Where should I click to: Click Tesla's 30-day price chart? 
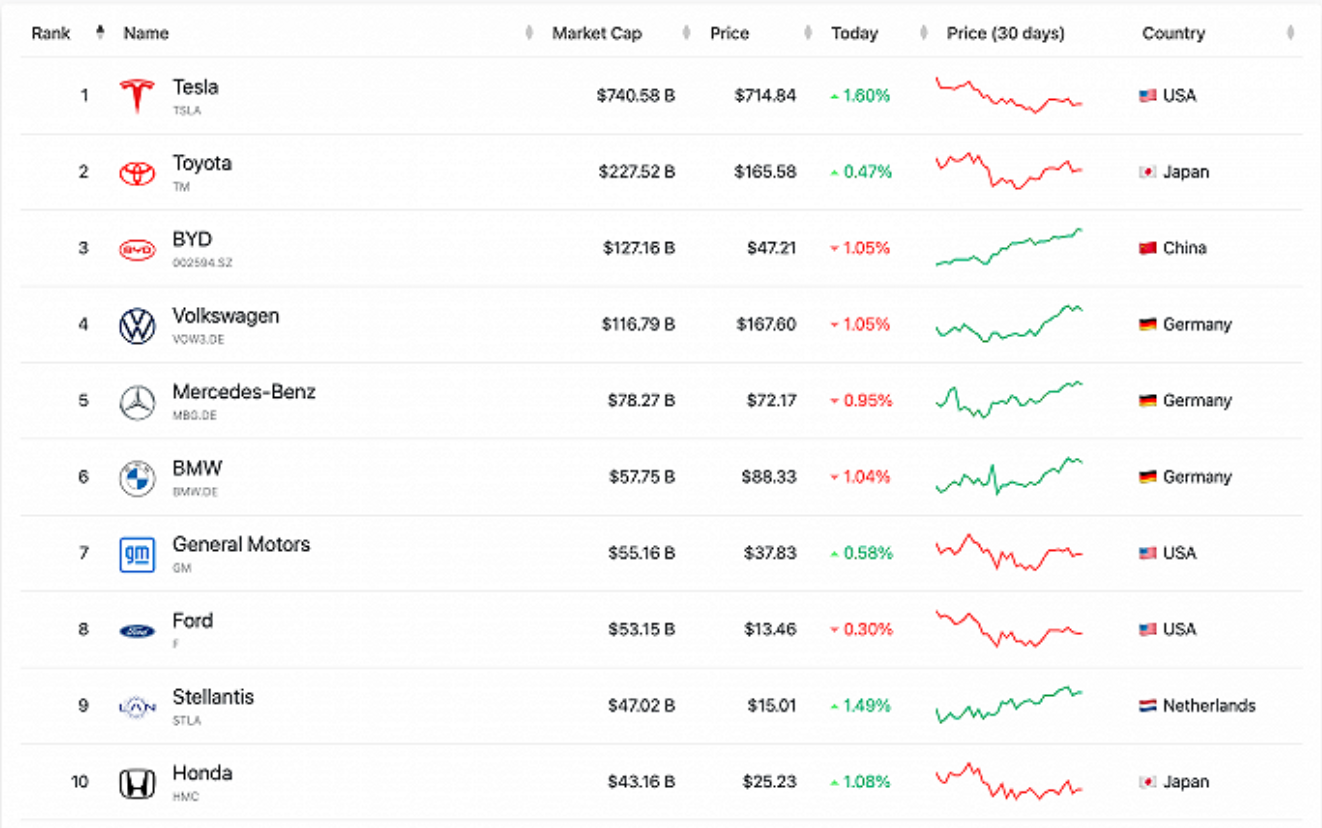1008,95
